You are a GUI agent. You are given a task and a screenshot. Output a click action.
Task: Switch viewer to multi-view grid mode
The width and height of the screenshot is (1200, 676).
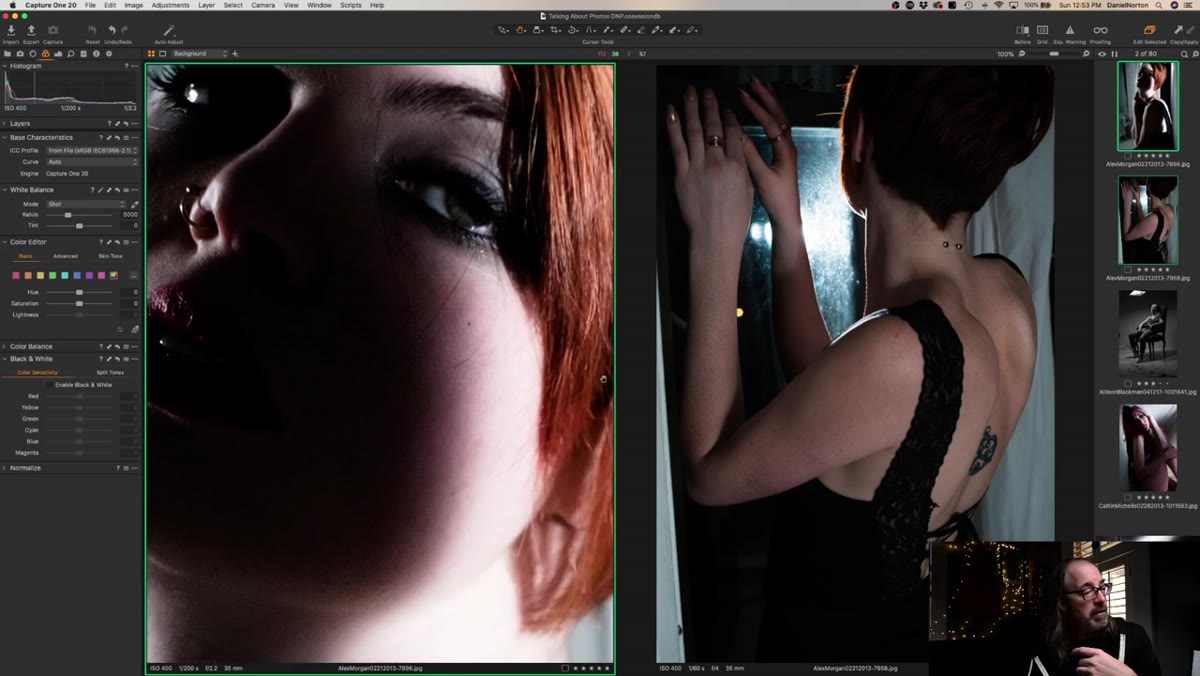click(x=151, y=53)
